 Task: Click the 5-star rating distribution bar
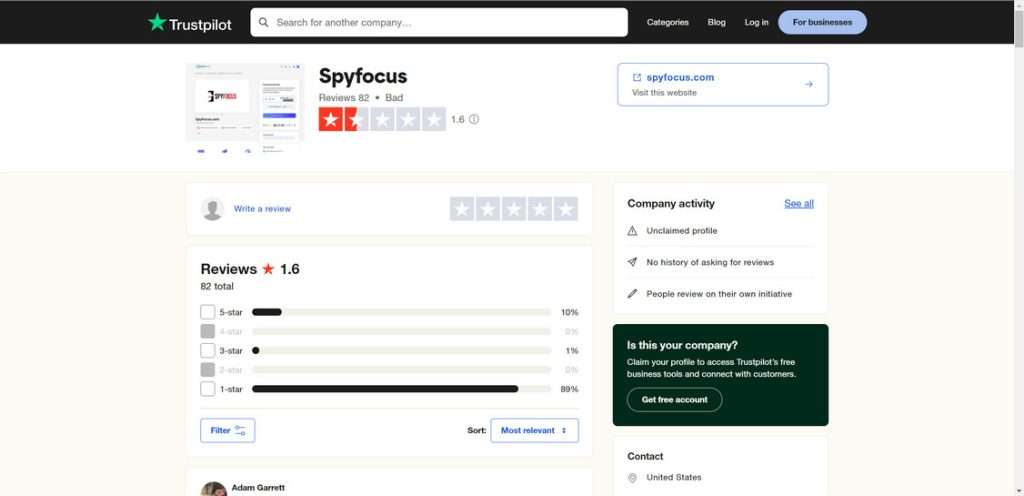tap(402, 312)
